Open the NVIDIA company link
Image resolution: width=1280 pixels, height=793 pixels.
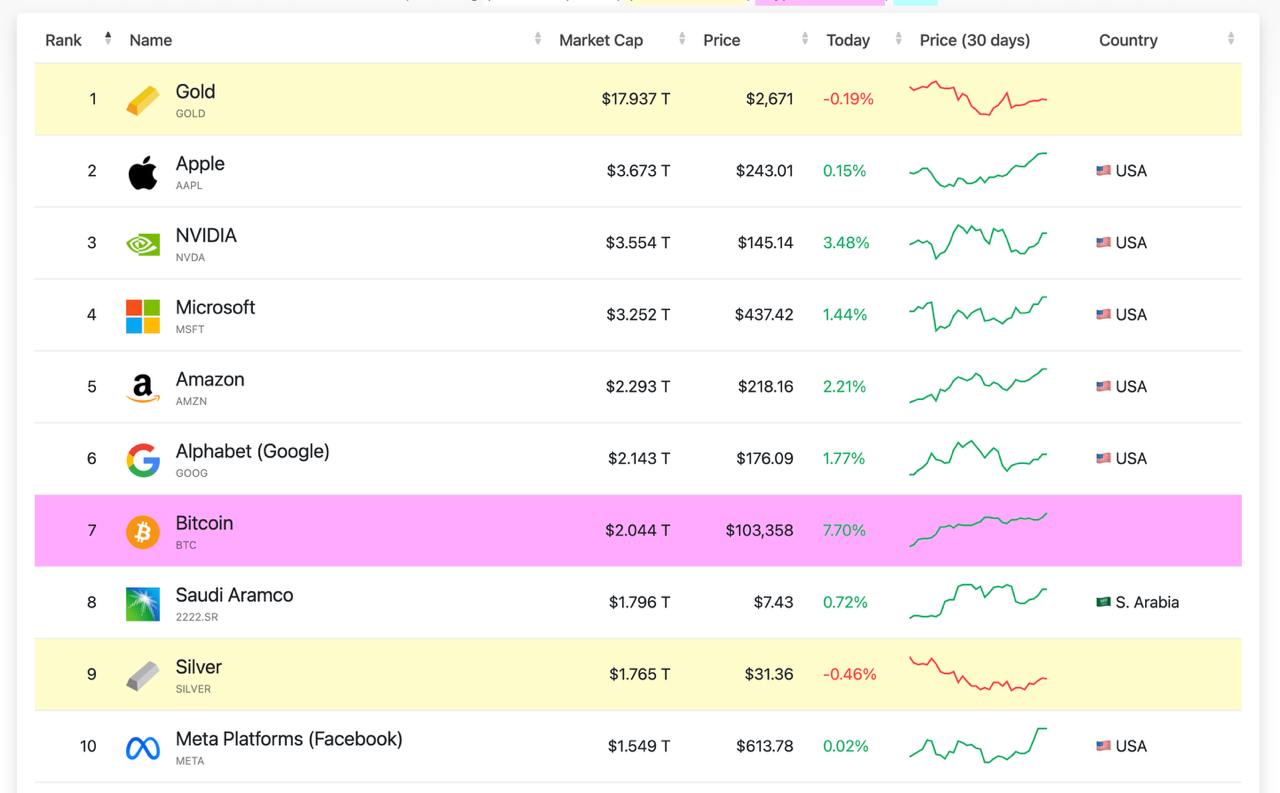pyautogui.click(x=206, y=235)
